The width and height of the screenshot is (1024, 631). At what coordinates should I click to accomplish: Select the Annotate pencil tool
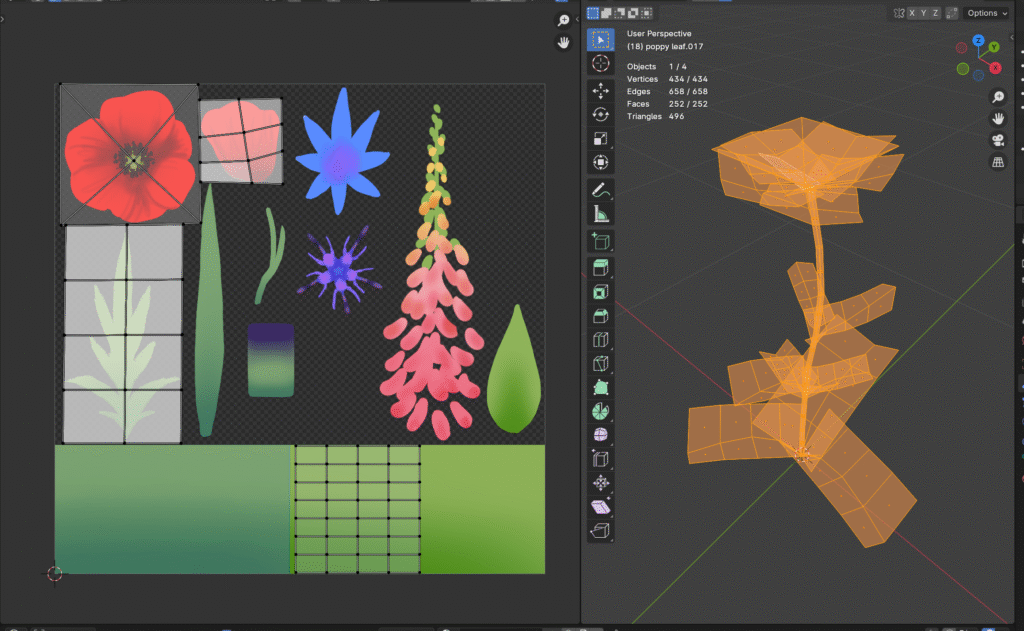coord(600,188)
